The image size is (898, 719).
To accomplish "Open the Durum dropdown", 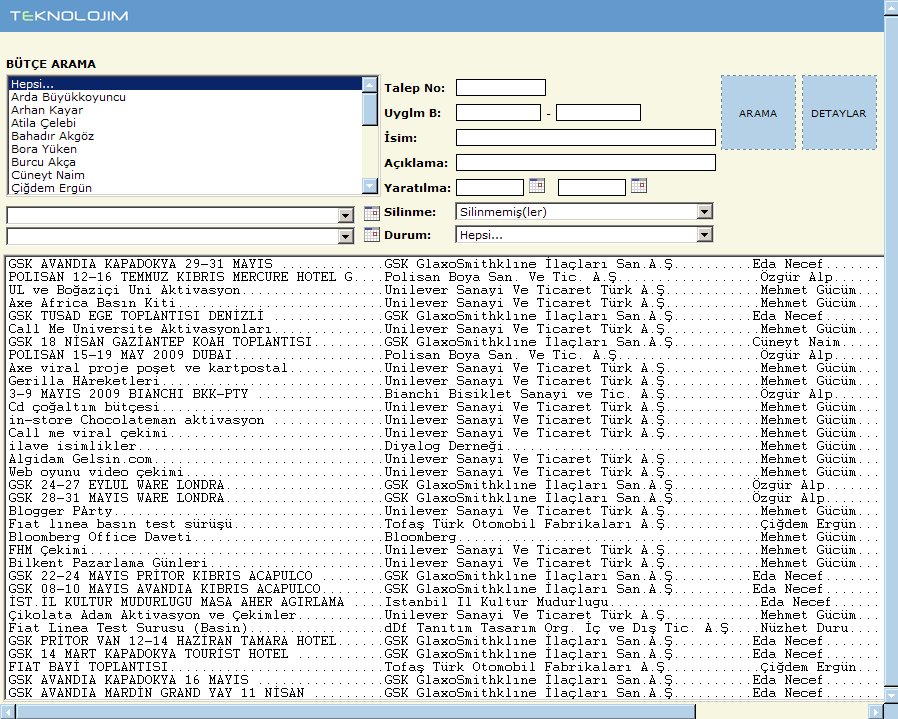I will pyautogui.click(x=704, y=235).
